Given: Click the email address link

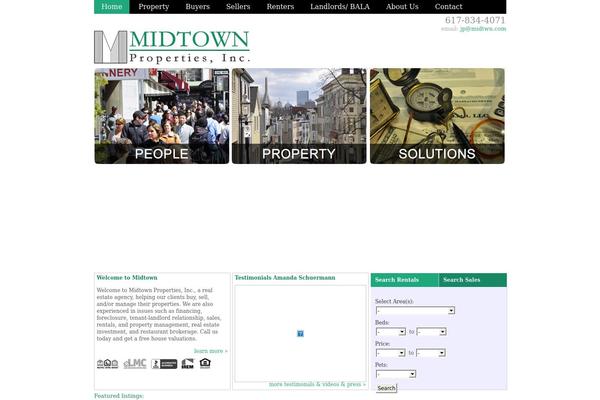Looking at the screenshot, I should [x=483, y=29].
